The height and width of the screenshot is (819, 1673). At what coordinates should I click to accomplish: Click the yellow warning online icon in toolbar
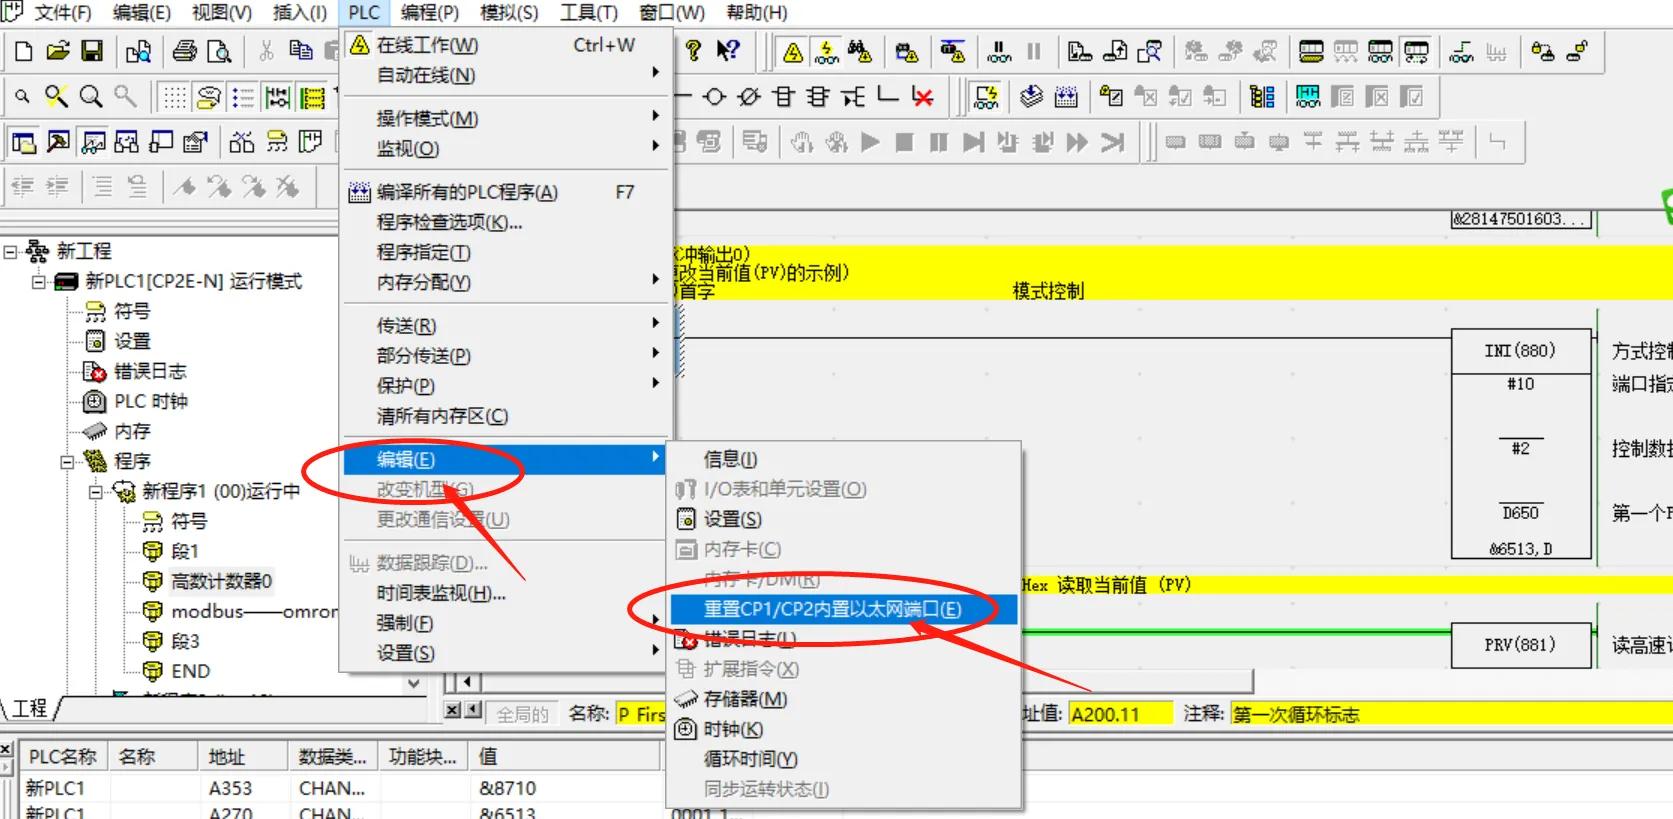pos(793,52)
